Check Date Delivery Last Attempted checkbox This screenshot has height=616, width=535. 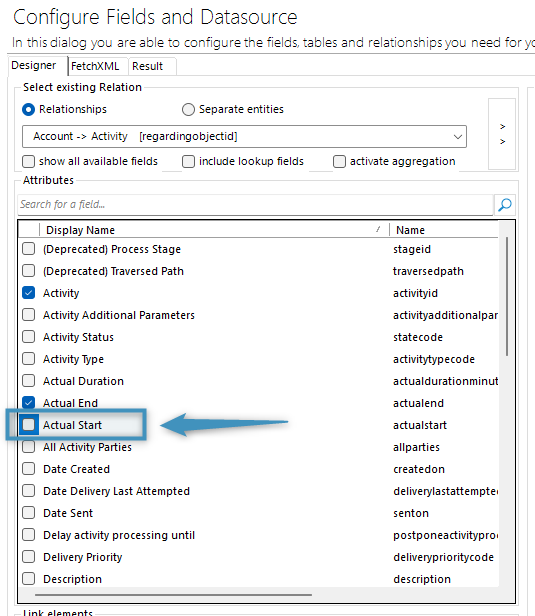point(28,491)
